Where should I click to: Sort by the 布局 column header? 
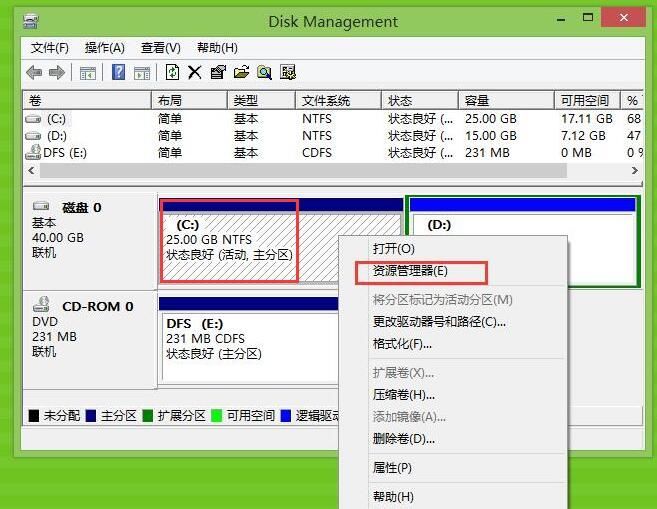[x=189, y=101]
